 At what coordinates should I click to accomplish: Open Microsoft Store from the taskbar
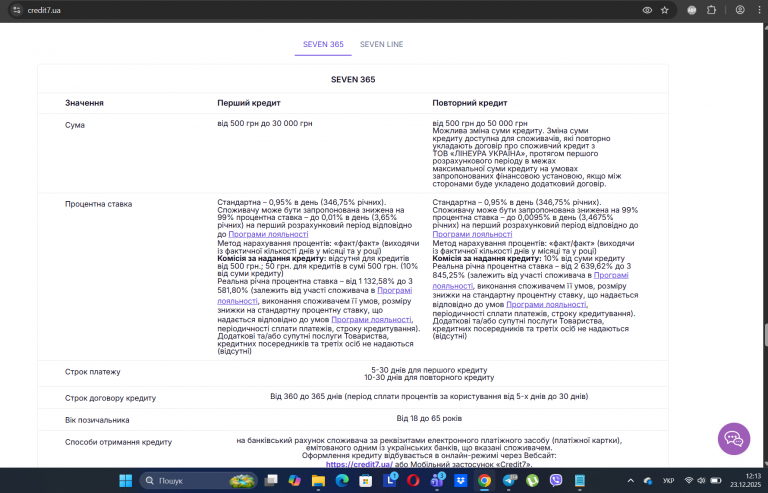(x=365, y=481)
